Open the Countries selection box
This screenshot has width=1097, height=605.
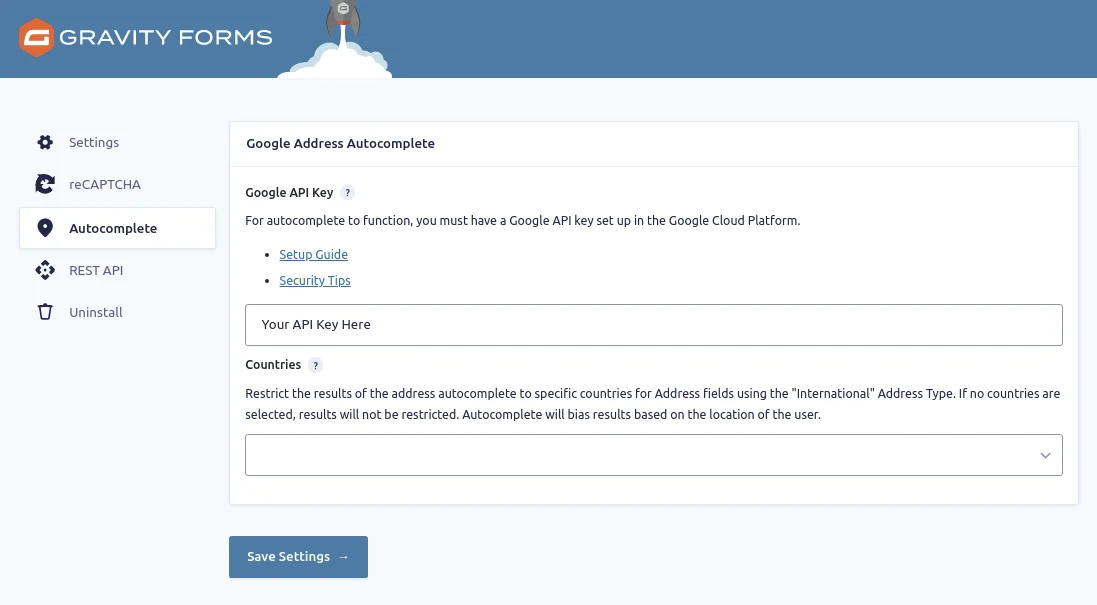[650, 455]
